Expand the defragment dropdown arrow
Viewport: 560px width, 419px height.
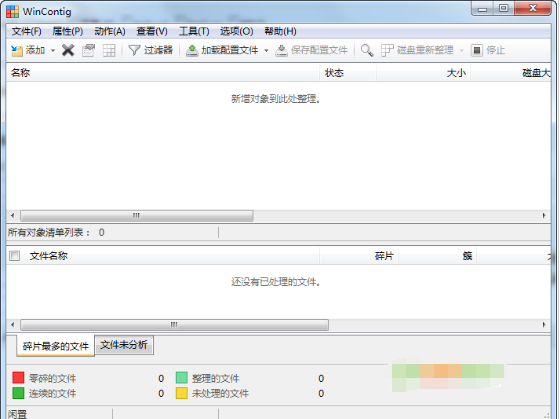(461, 50)
